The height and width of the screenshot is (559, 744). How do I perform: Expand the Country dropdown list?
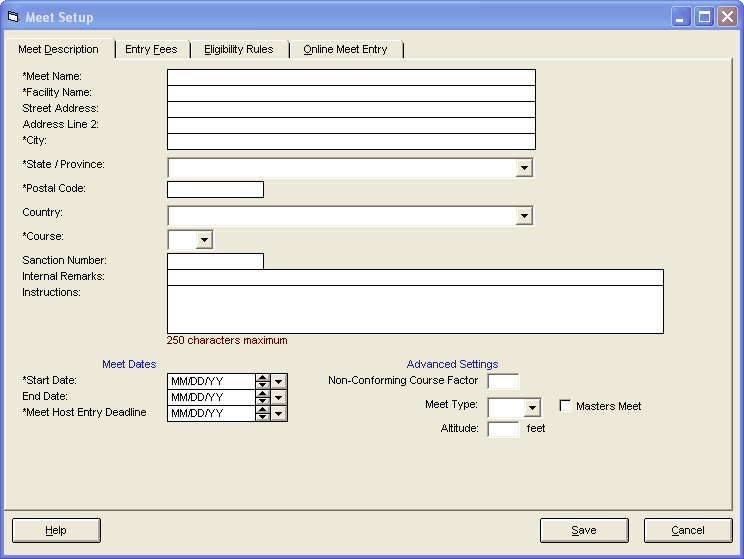[524, 216]
